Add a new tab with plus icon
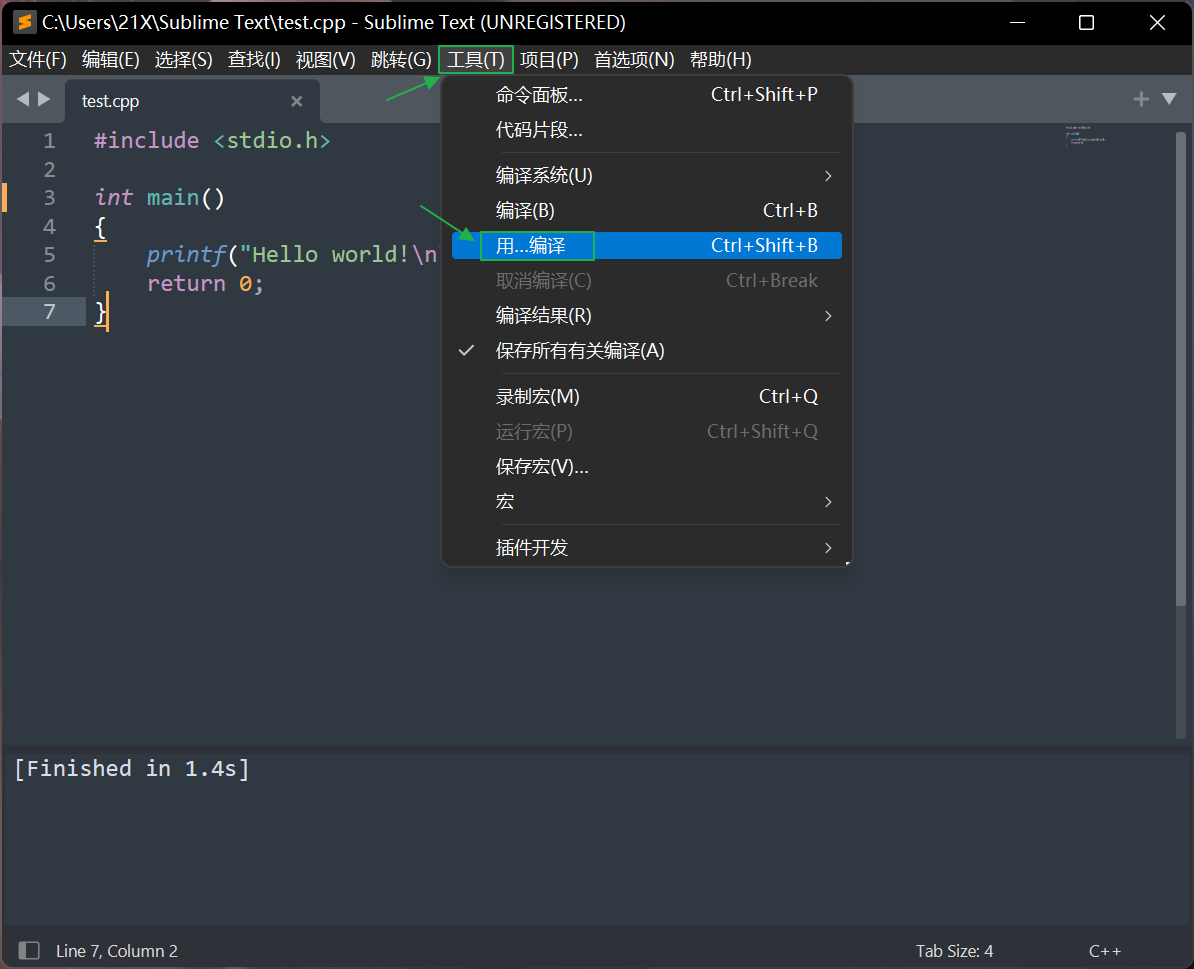 pyautogui.click(x=1141, y=99)
